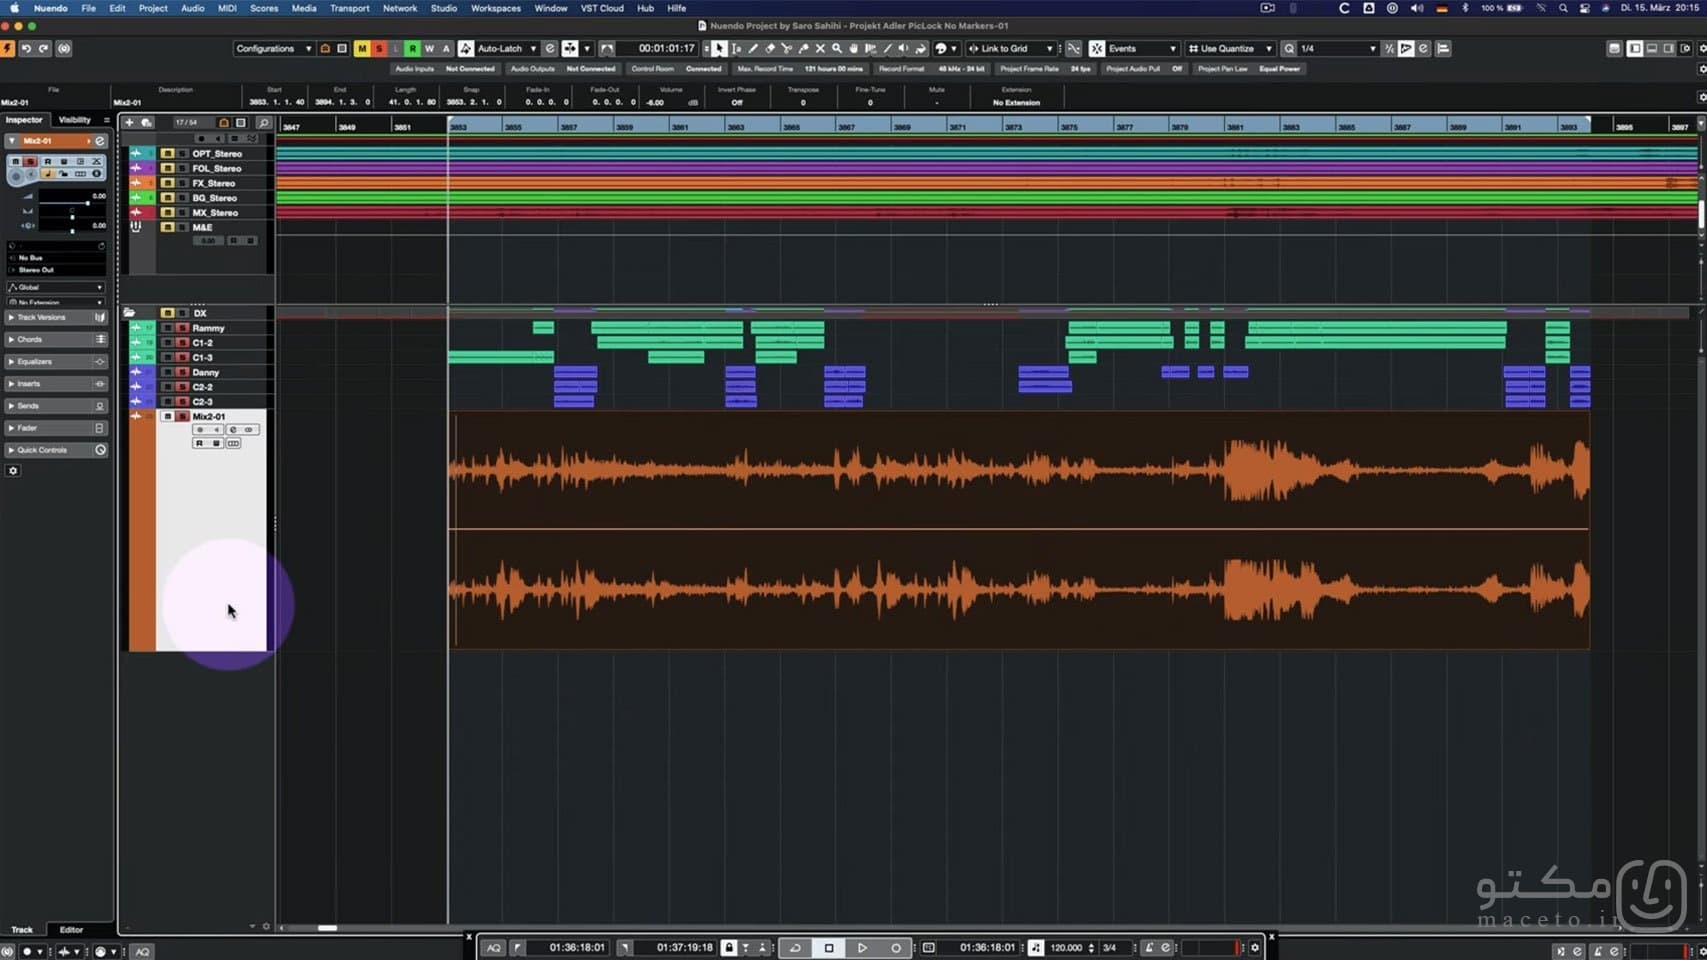
Task: Switch to the Visibility tab
Action: click(x=75, y=120)
